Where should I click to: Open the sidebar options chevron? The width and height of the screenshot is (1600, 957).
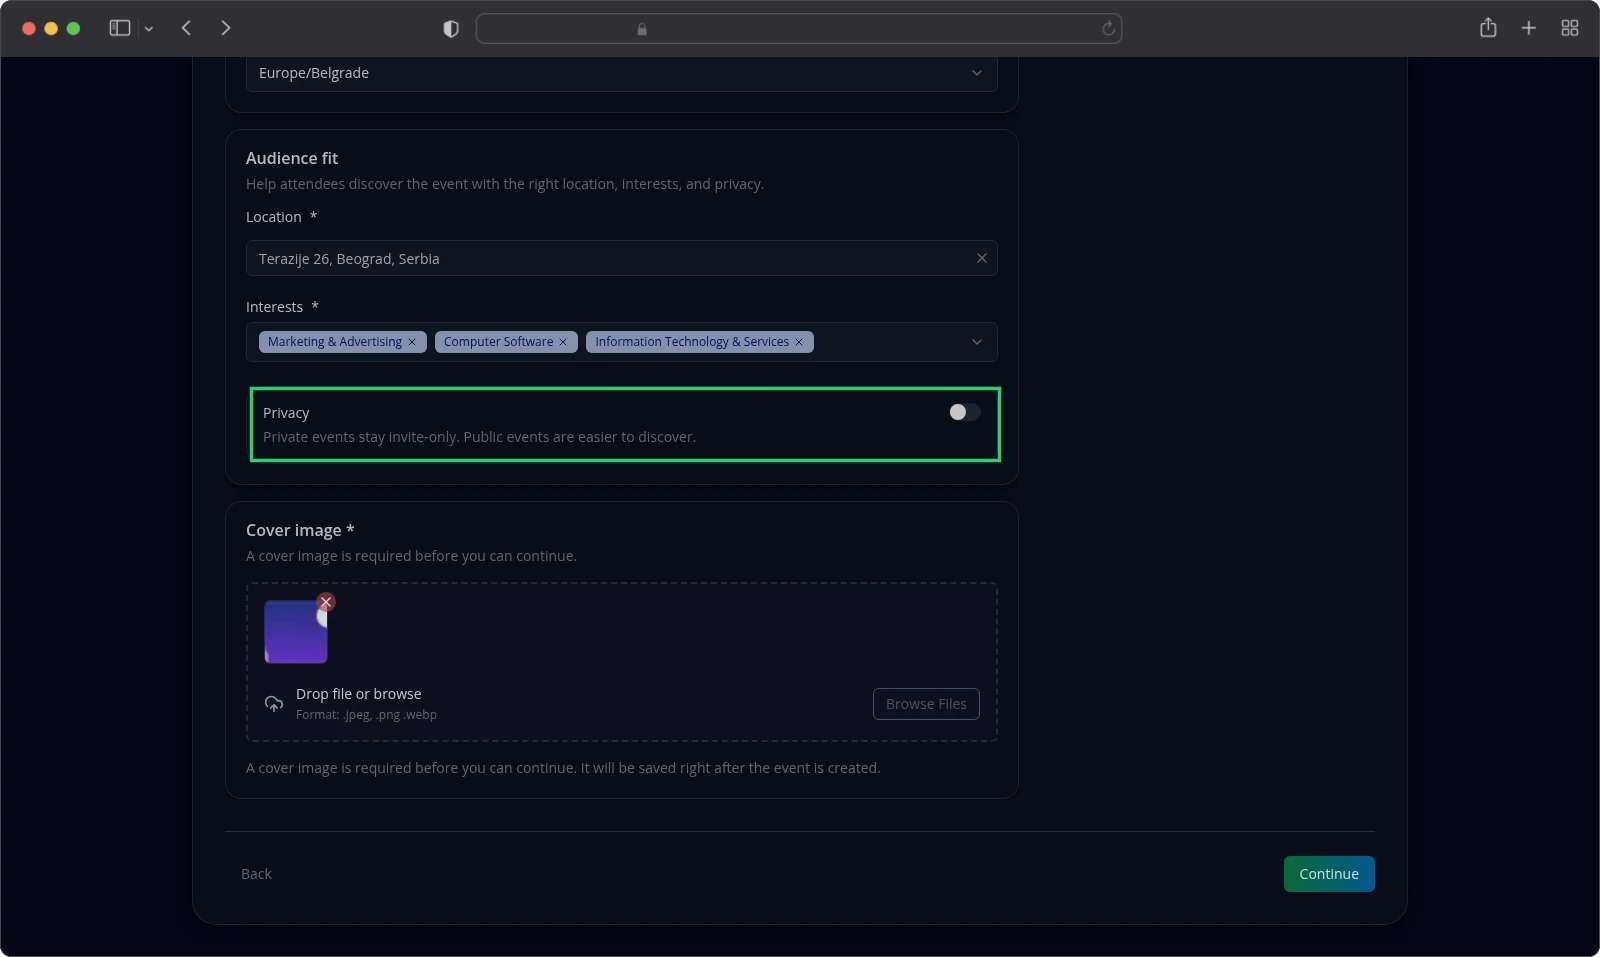click(149, 29)
